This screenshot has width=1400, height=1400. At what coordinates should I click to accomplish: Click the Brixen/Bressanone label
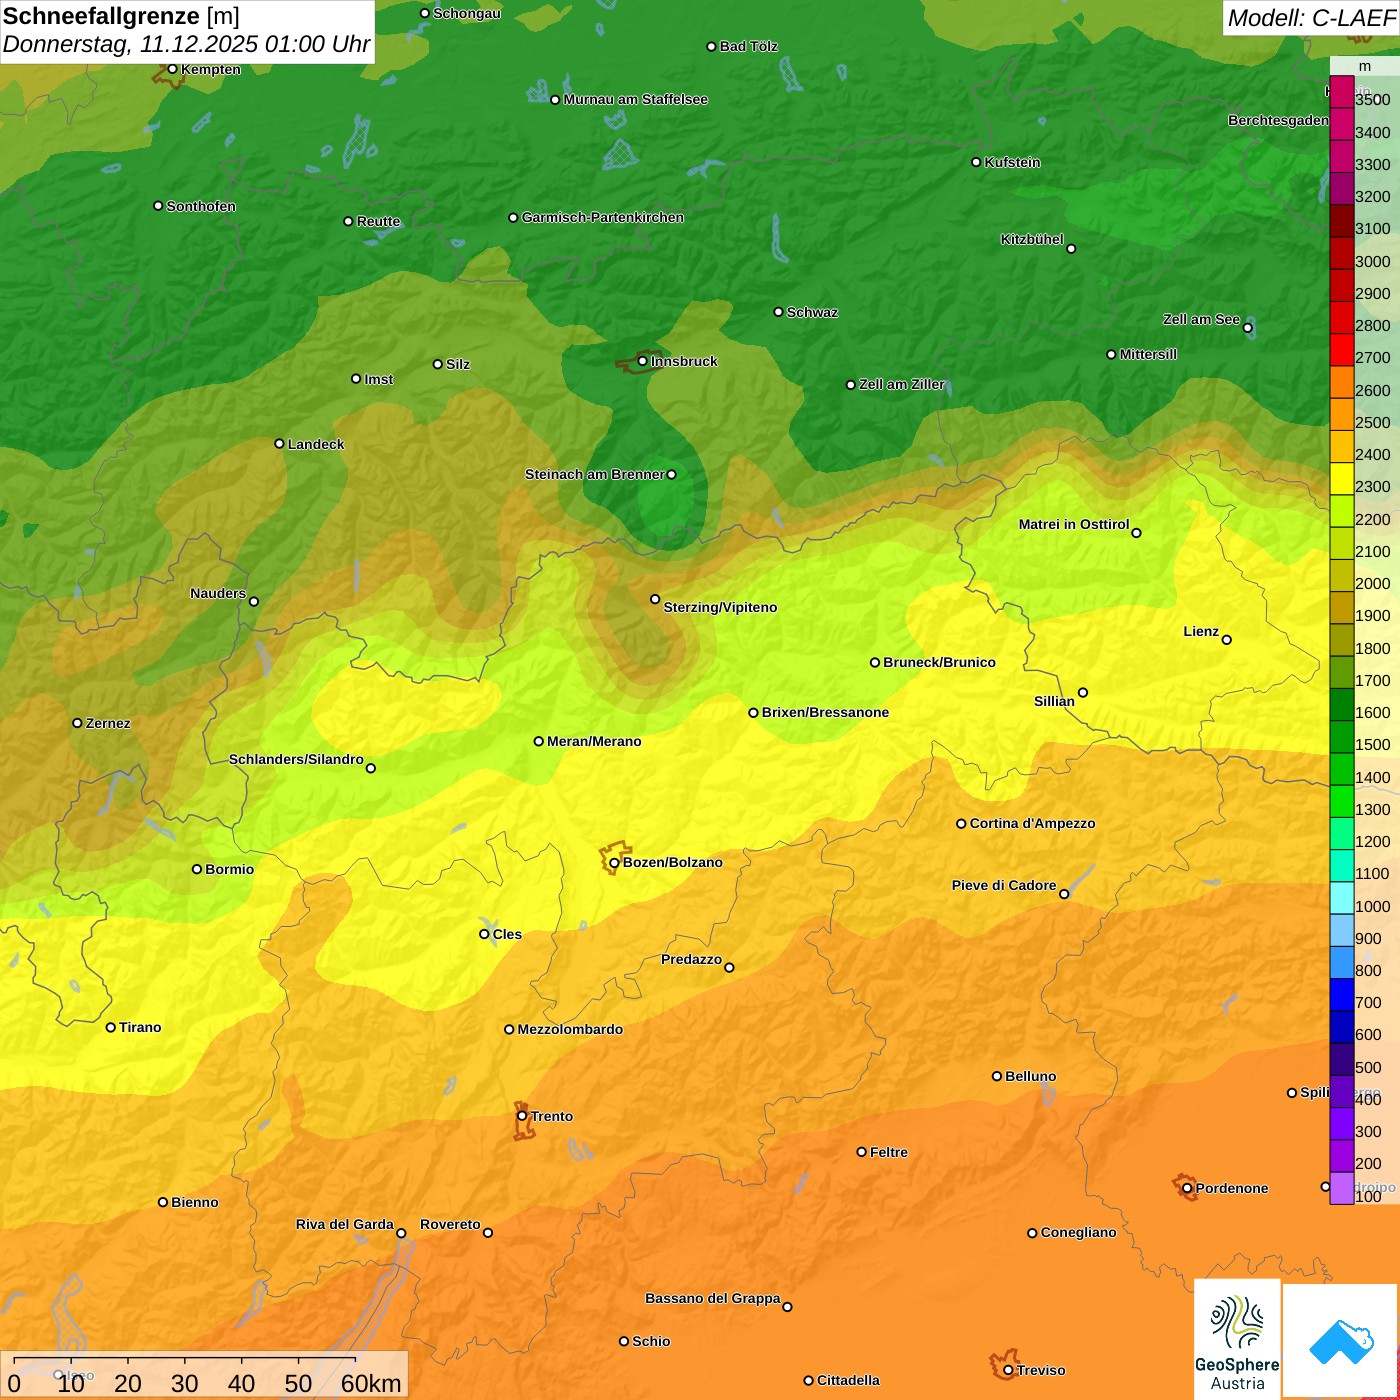click(825, 712)
